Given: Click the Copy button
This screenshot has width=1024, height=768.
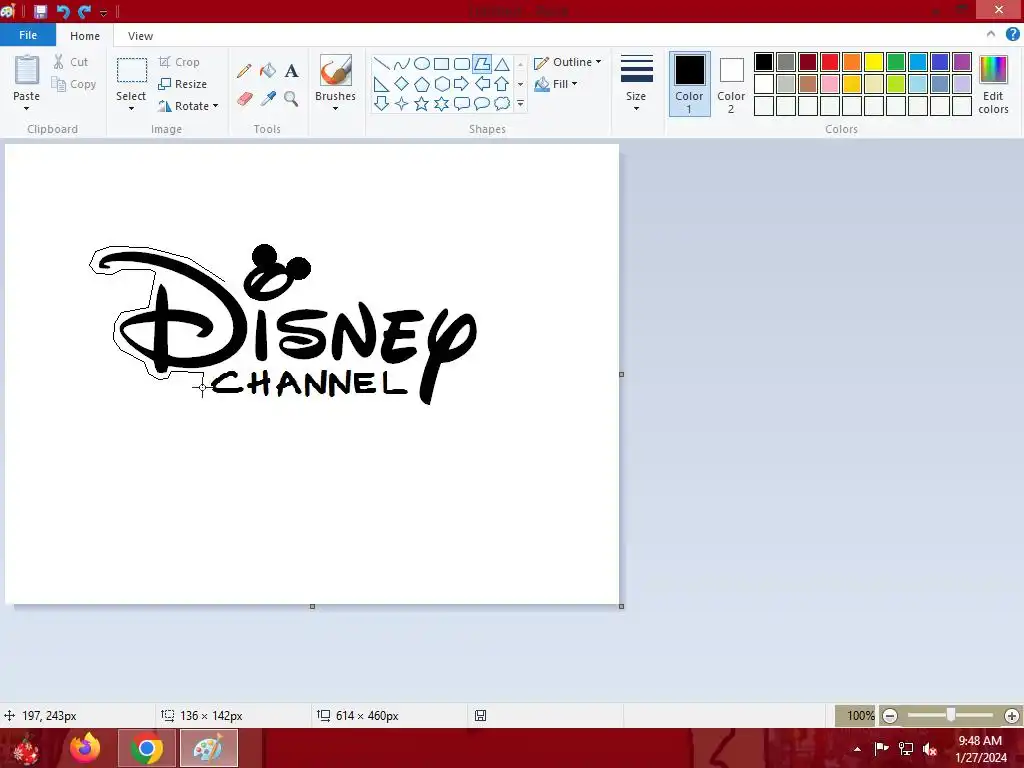Looking at the screenshot, I should click(x=74, y=84).
